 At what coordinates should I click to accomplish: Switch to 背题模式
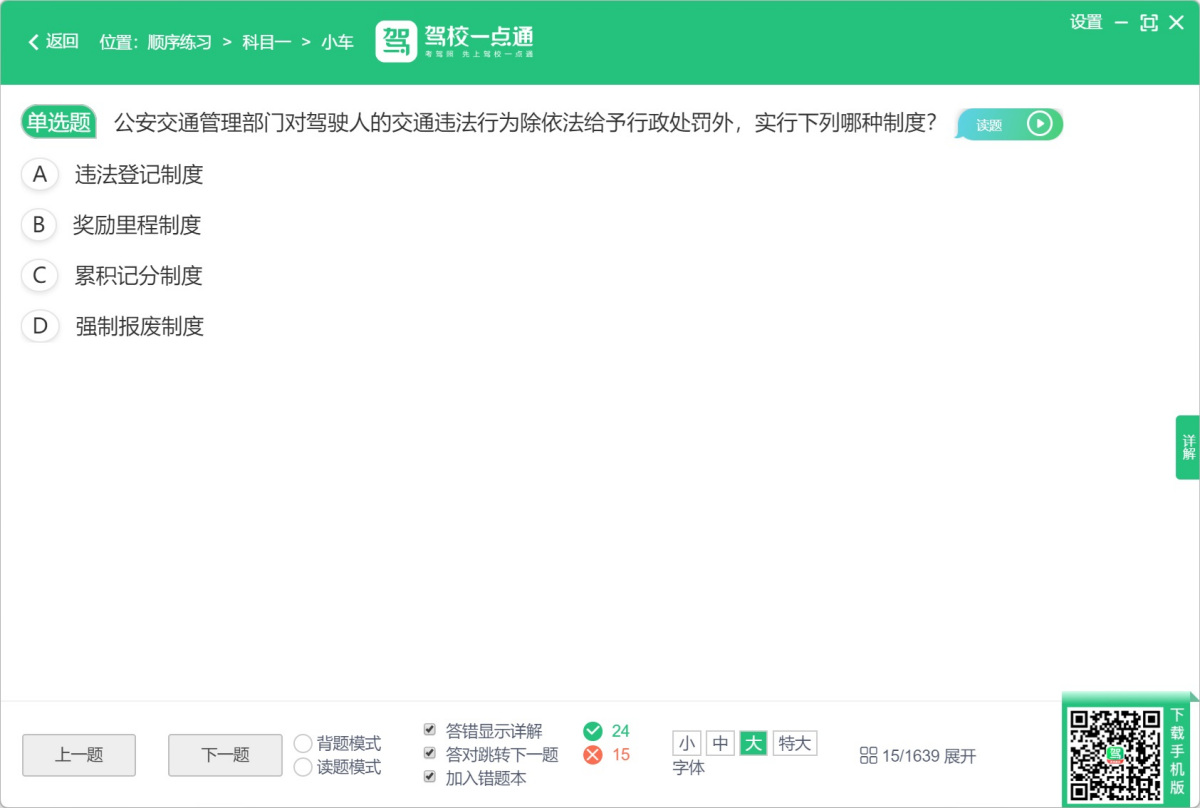pyautogui.click(x=303, y=743)
